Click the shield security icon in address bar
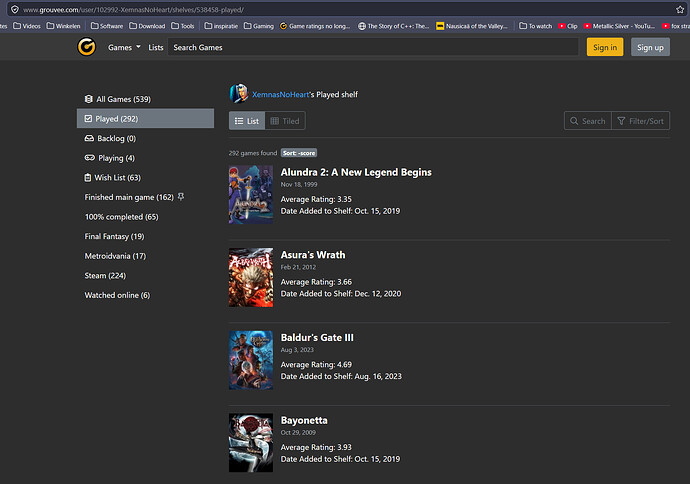 15,9
